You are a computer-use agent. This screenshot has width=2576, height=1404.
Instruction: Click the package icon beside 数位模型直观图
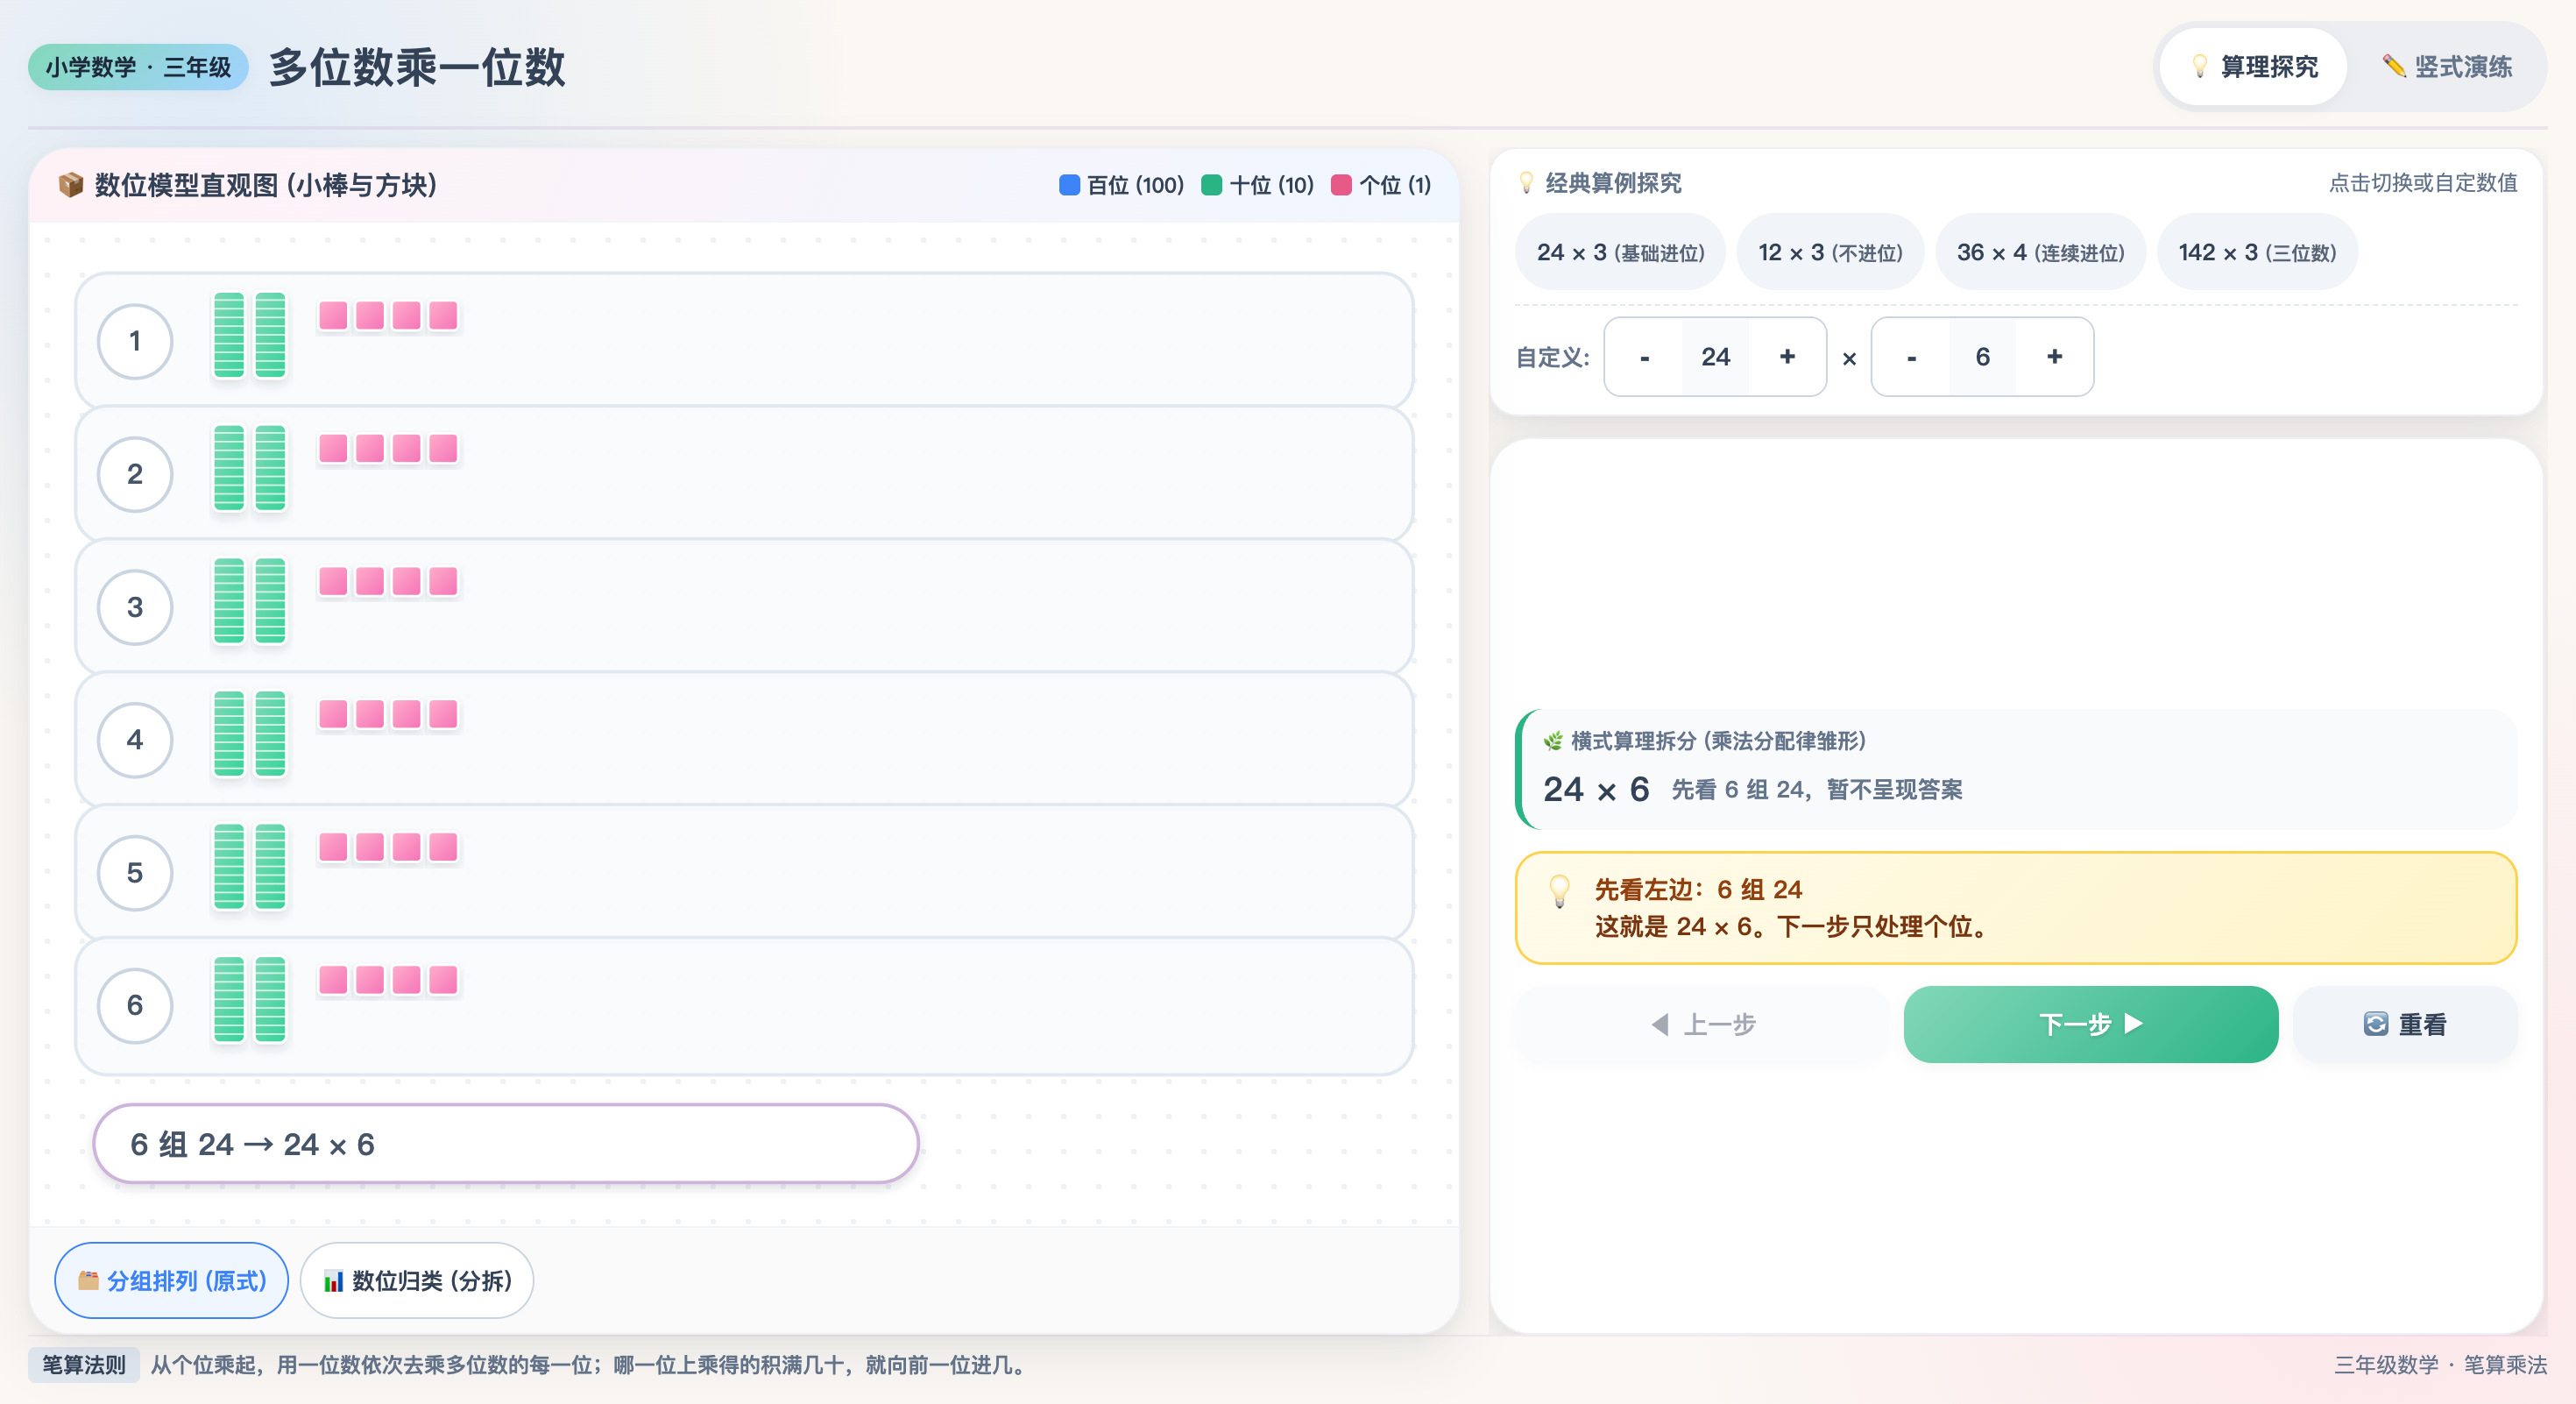click(70, 185)
